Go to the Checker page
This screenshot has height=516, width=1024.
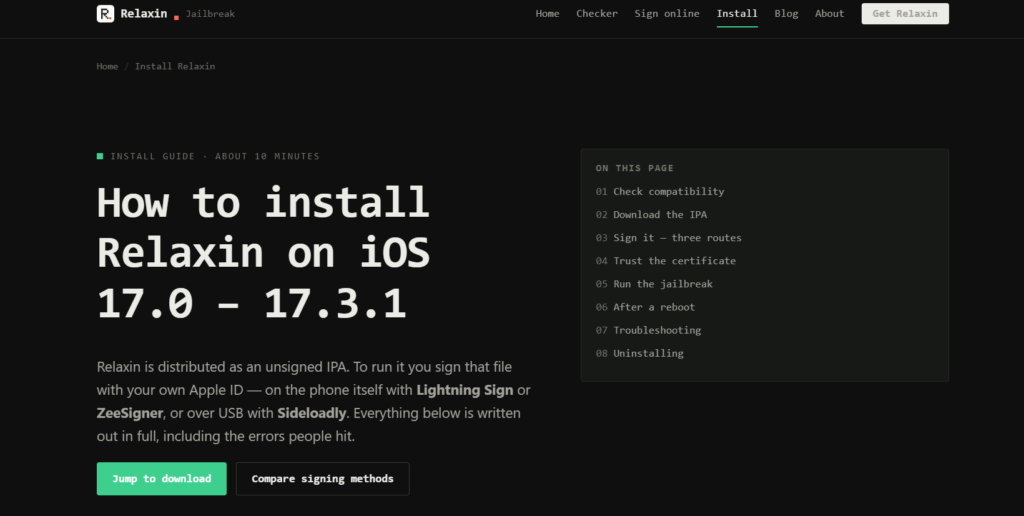(x=596, y=14)
